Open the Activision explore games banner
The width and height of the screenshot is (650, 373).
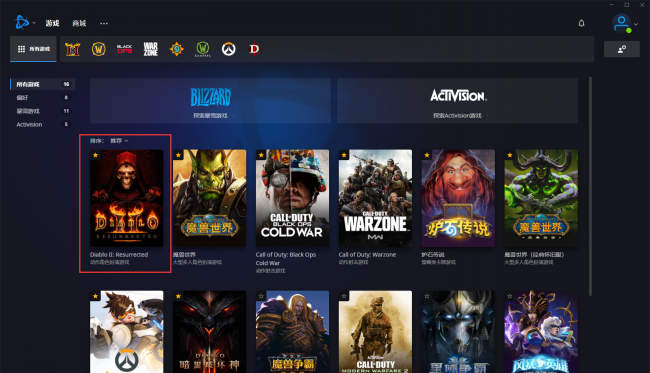457,101
